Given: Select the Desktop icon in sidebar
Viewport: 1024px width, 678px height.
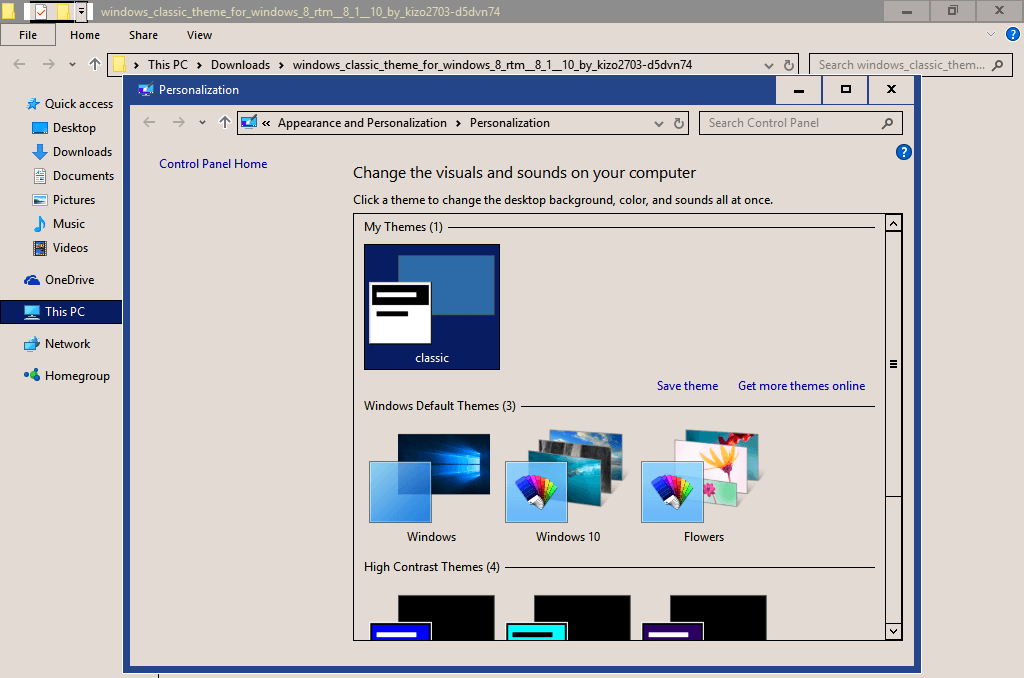Looking at the screenshot, I should coord(40,128).
